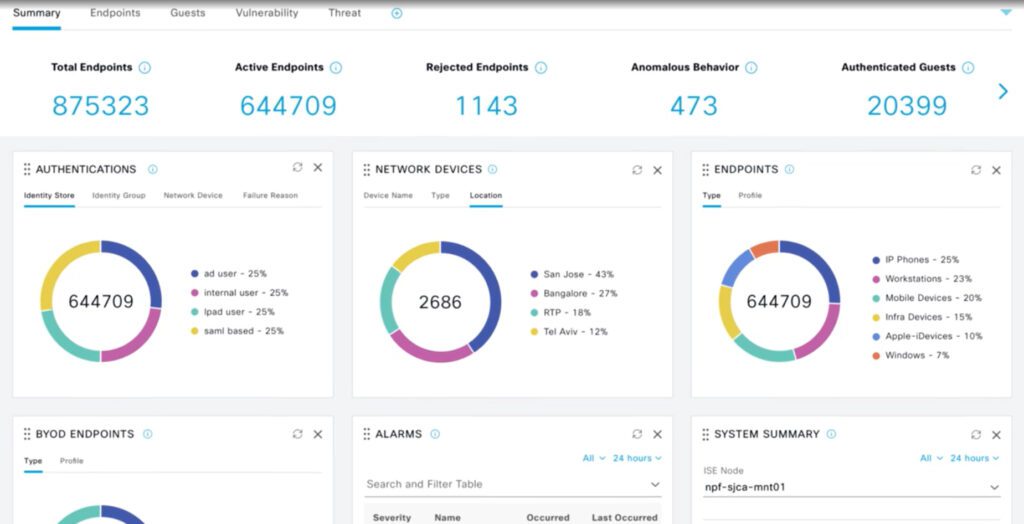Refresh the BYOD Endpoints dashlet
The width and height of the screenshot is (1024, 524).
298,434
